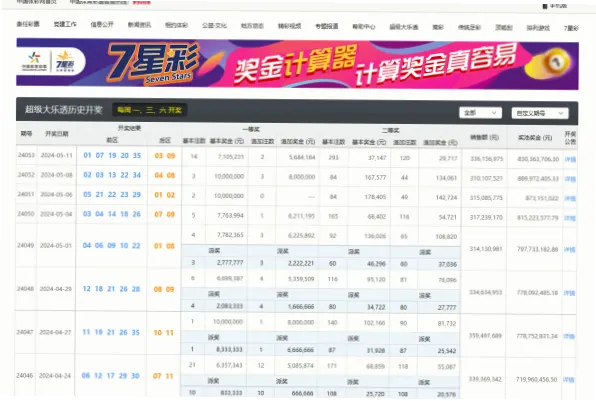Click prize value 2,777,777
The width and height of the screenshot is (596, 401).
[230, 263]
